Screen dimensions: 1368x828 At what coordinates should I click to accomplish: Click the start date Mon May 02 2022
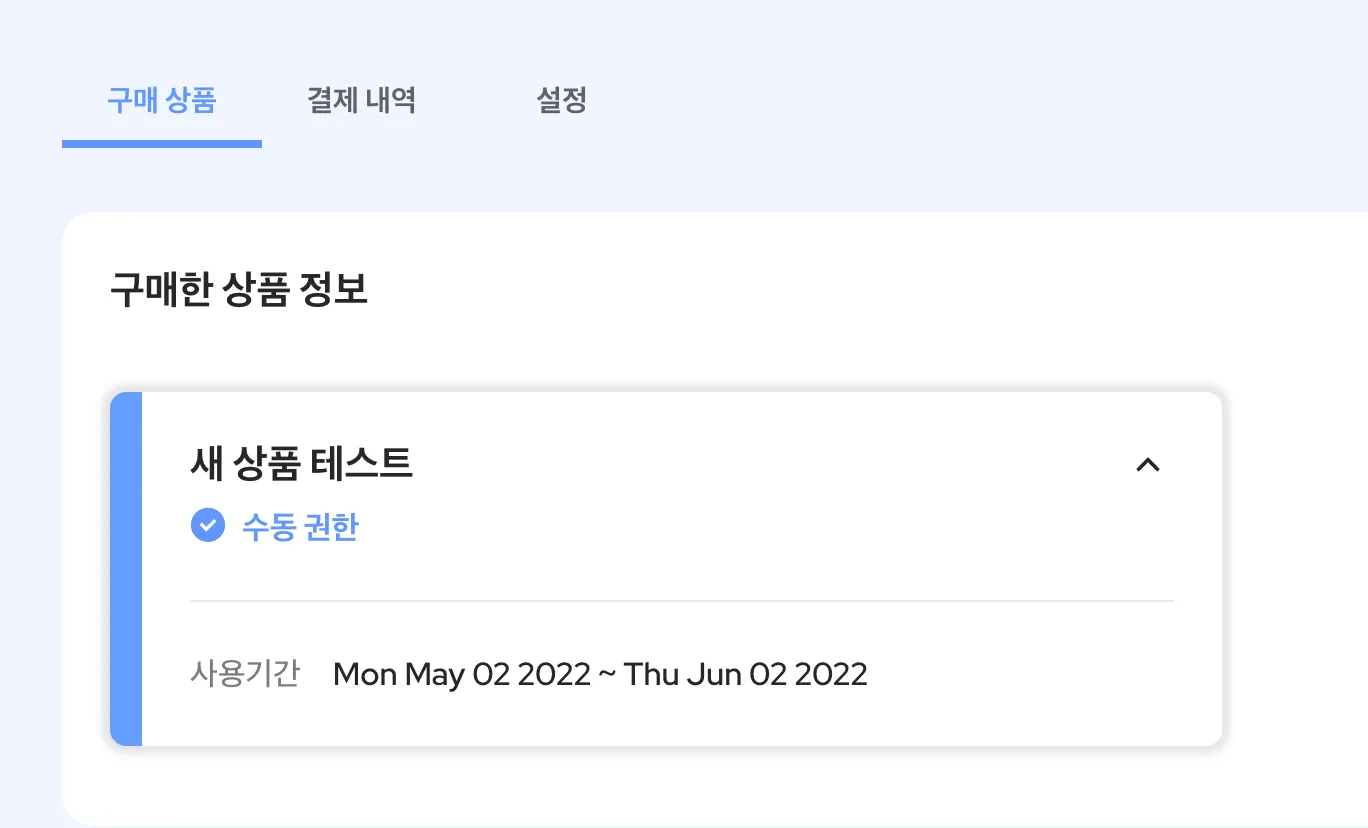pos(462,674)
